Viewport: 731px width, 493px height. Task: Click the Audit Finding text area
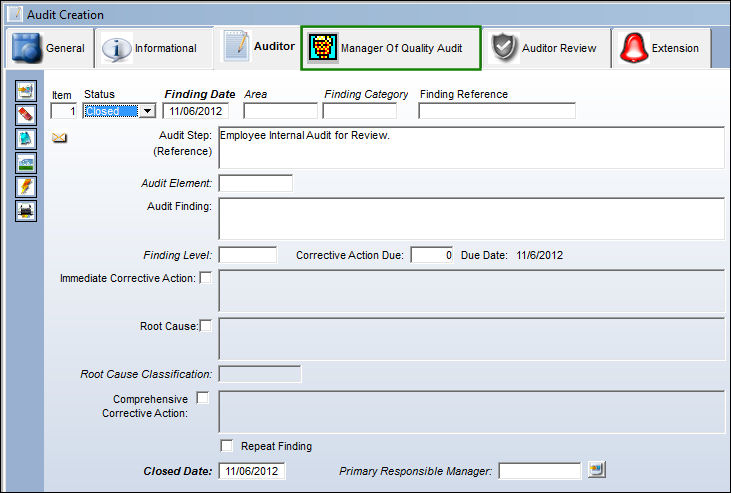click(x=471, y=219)
